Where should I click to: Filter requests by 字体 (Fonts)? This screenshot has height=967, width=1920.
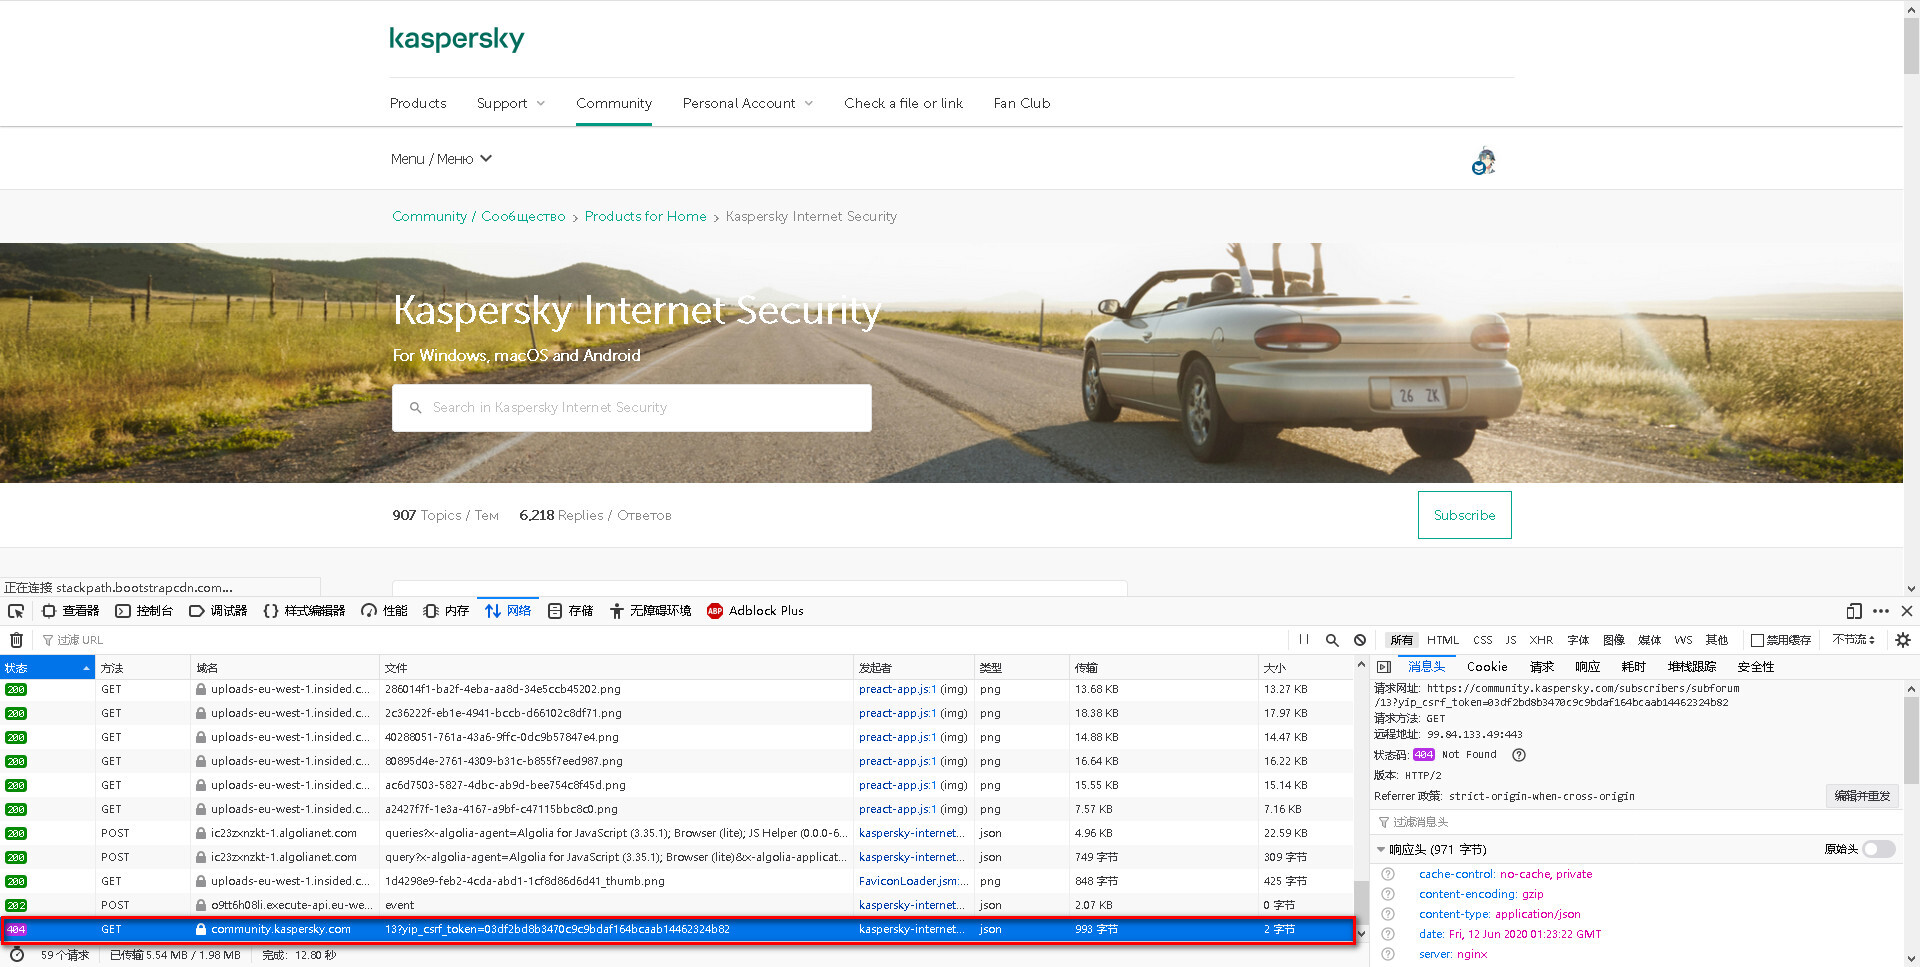point(1578,640)
